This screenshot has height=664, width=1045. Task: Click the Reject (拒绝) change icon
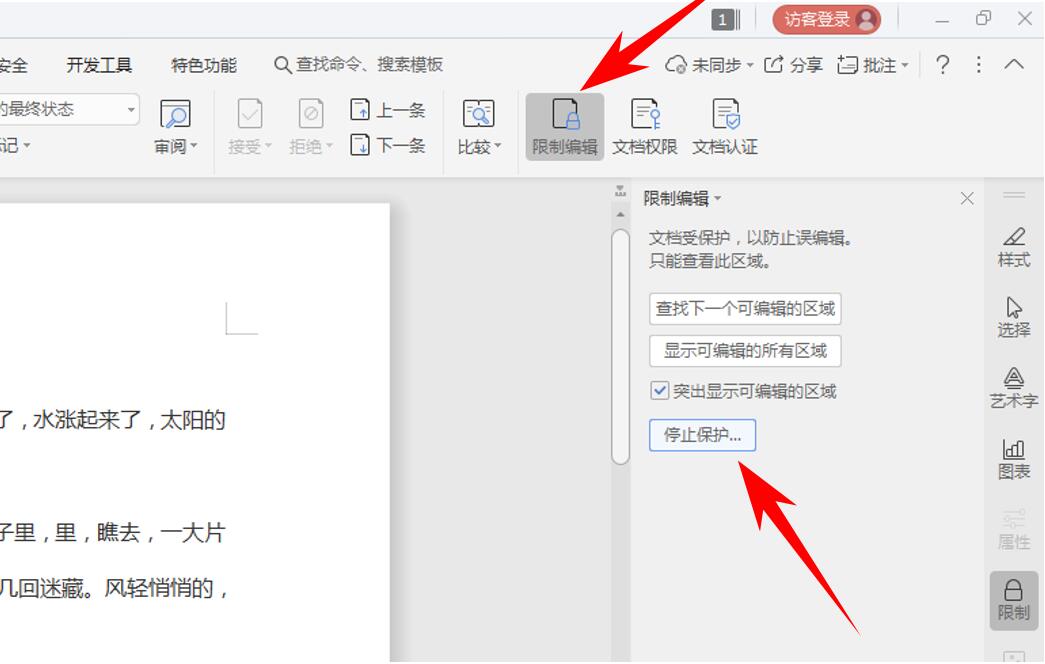tap(311, 114)
